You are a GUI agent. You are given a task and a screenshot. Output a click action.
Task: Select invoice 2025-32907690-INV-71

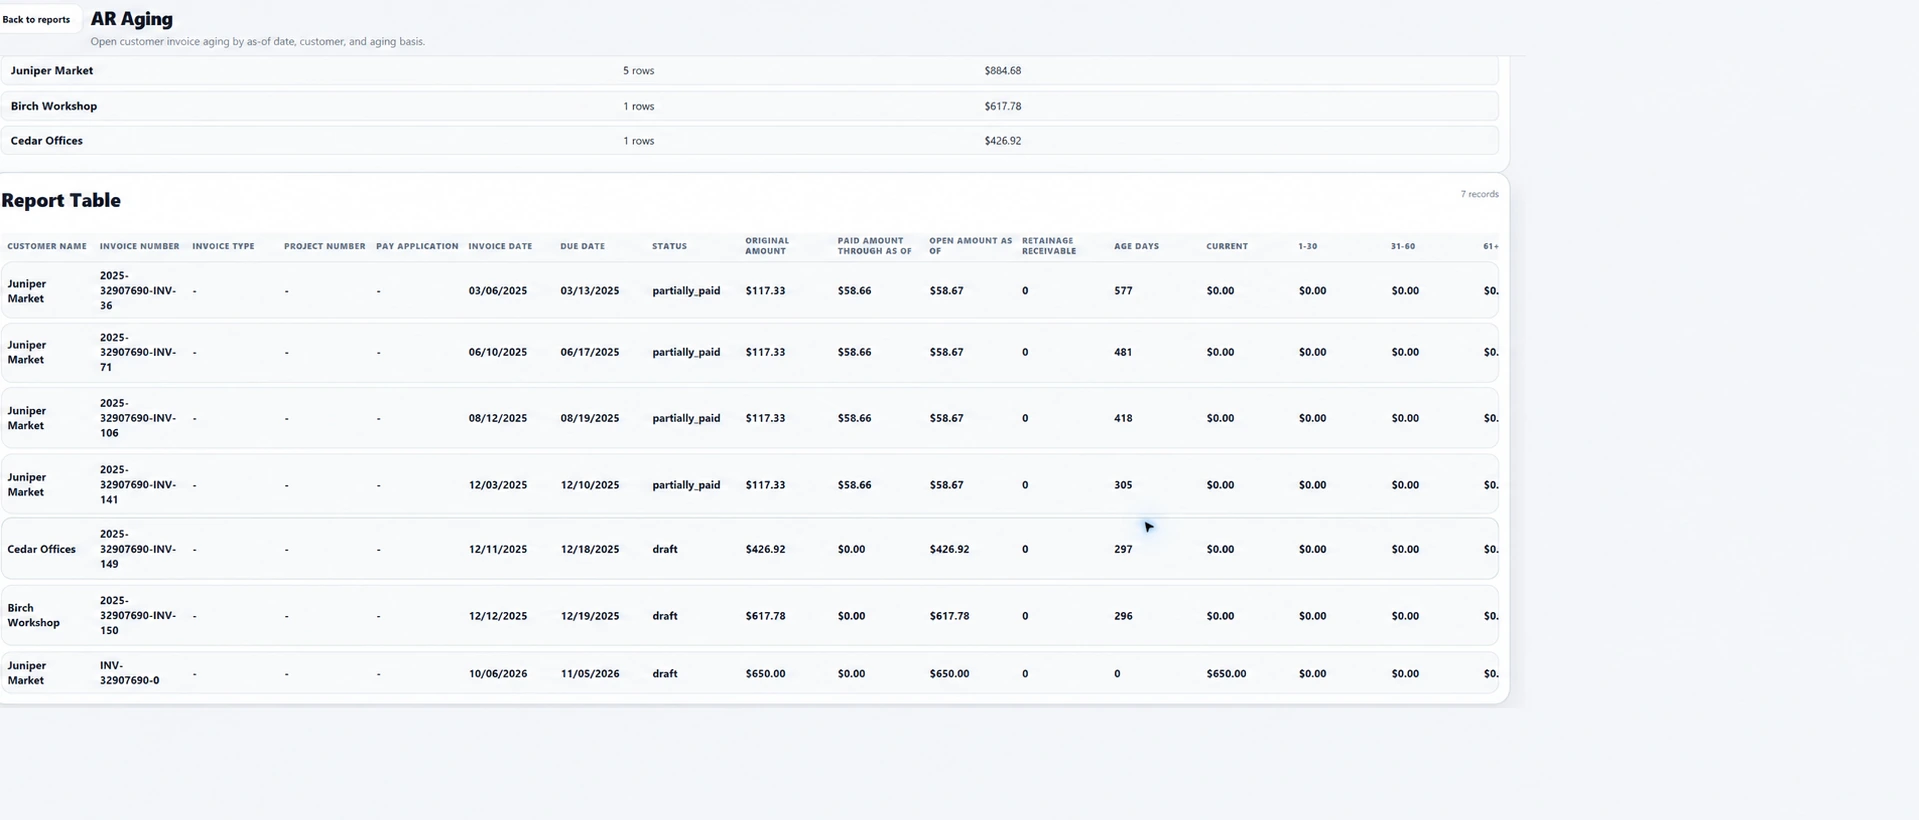click(138, 352)
